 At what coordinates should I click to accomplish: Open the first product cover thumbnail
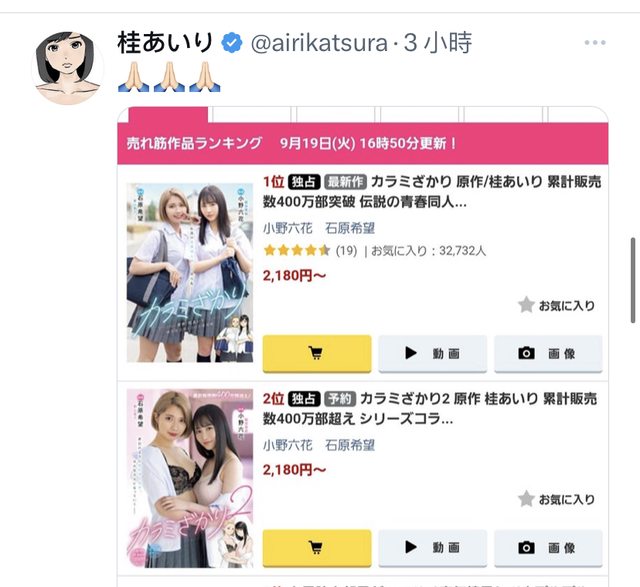click(190, 273)
